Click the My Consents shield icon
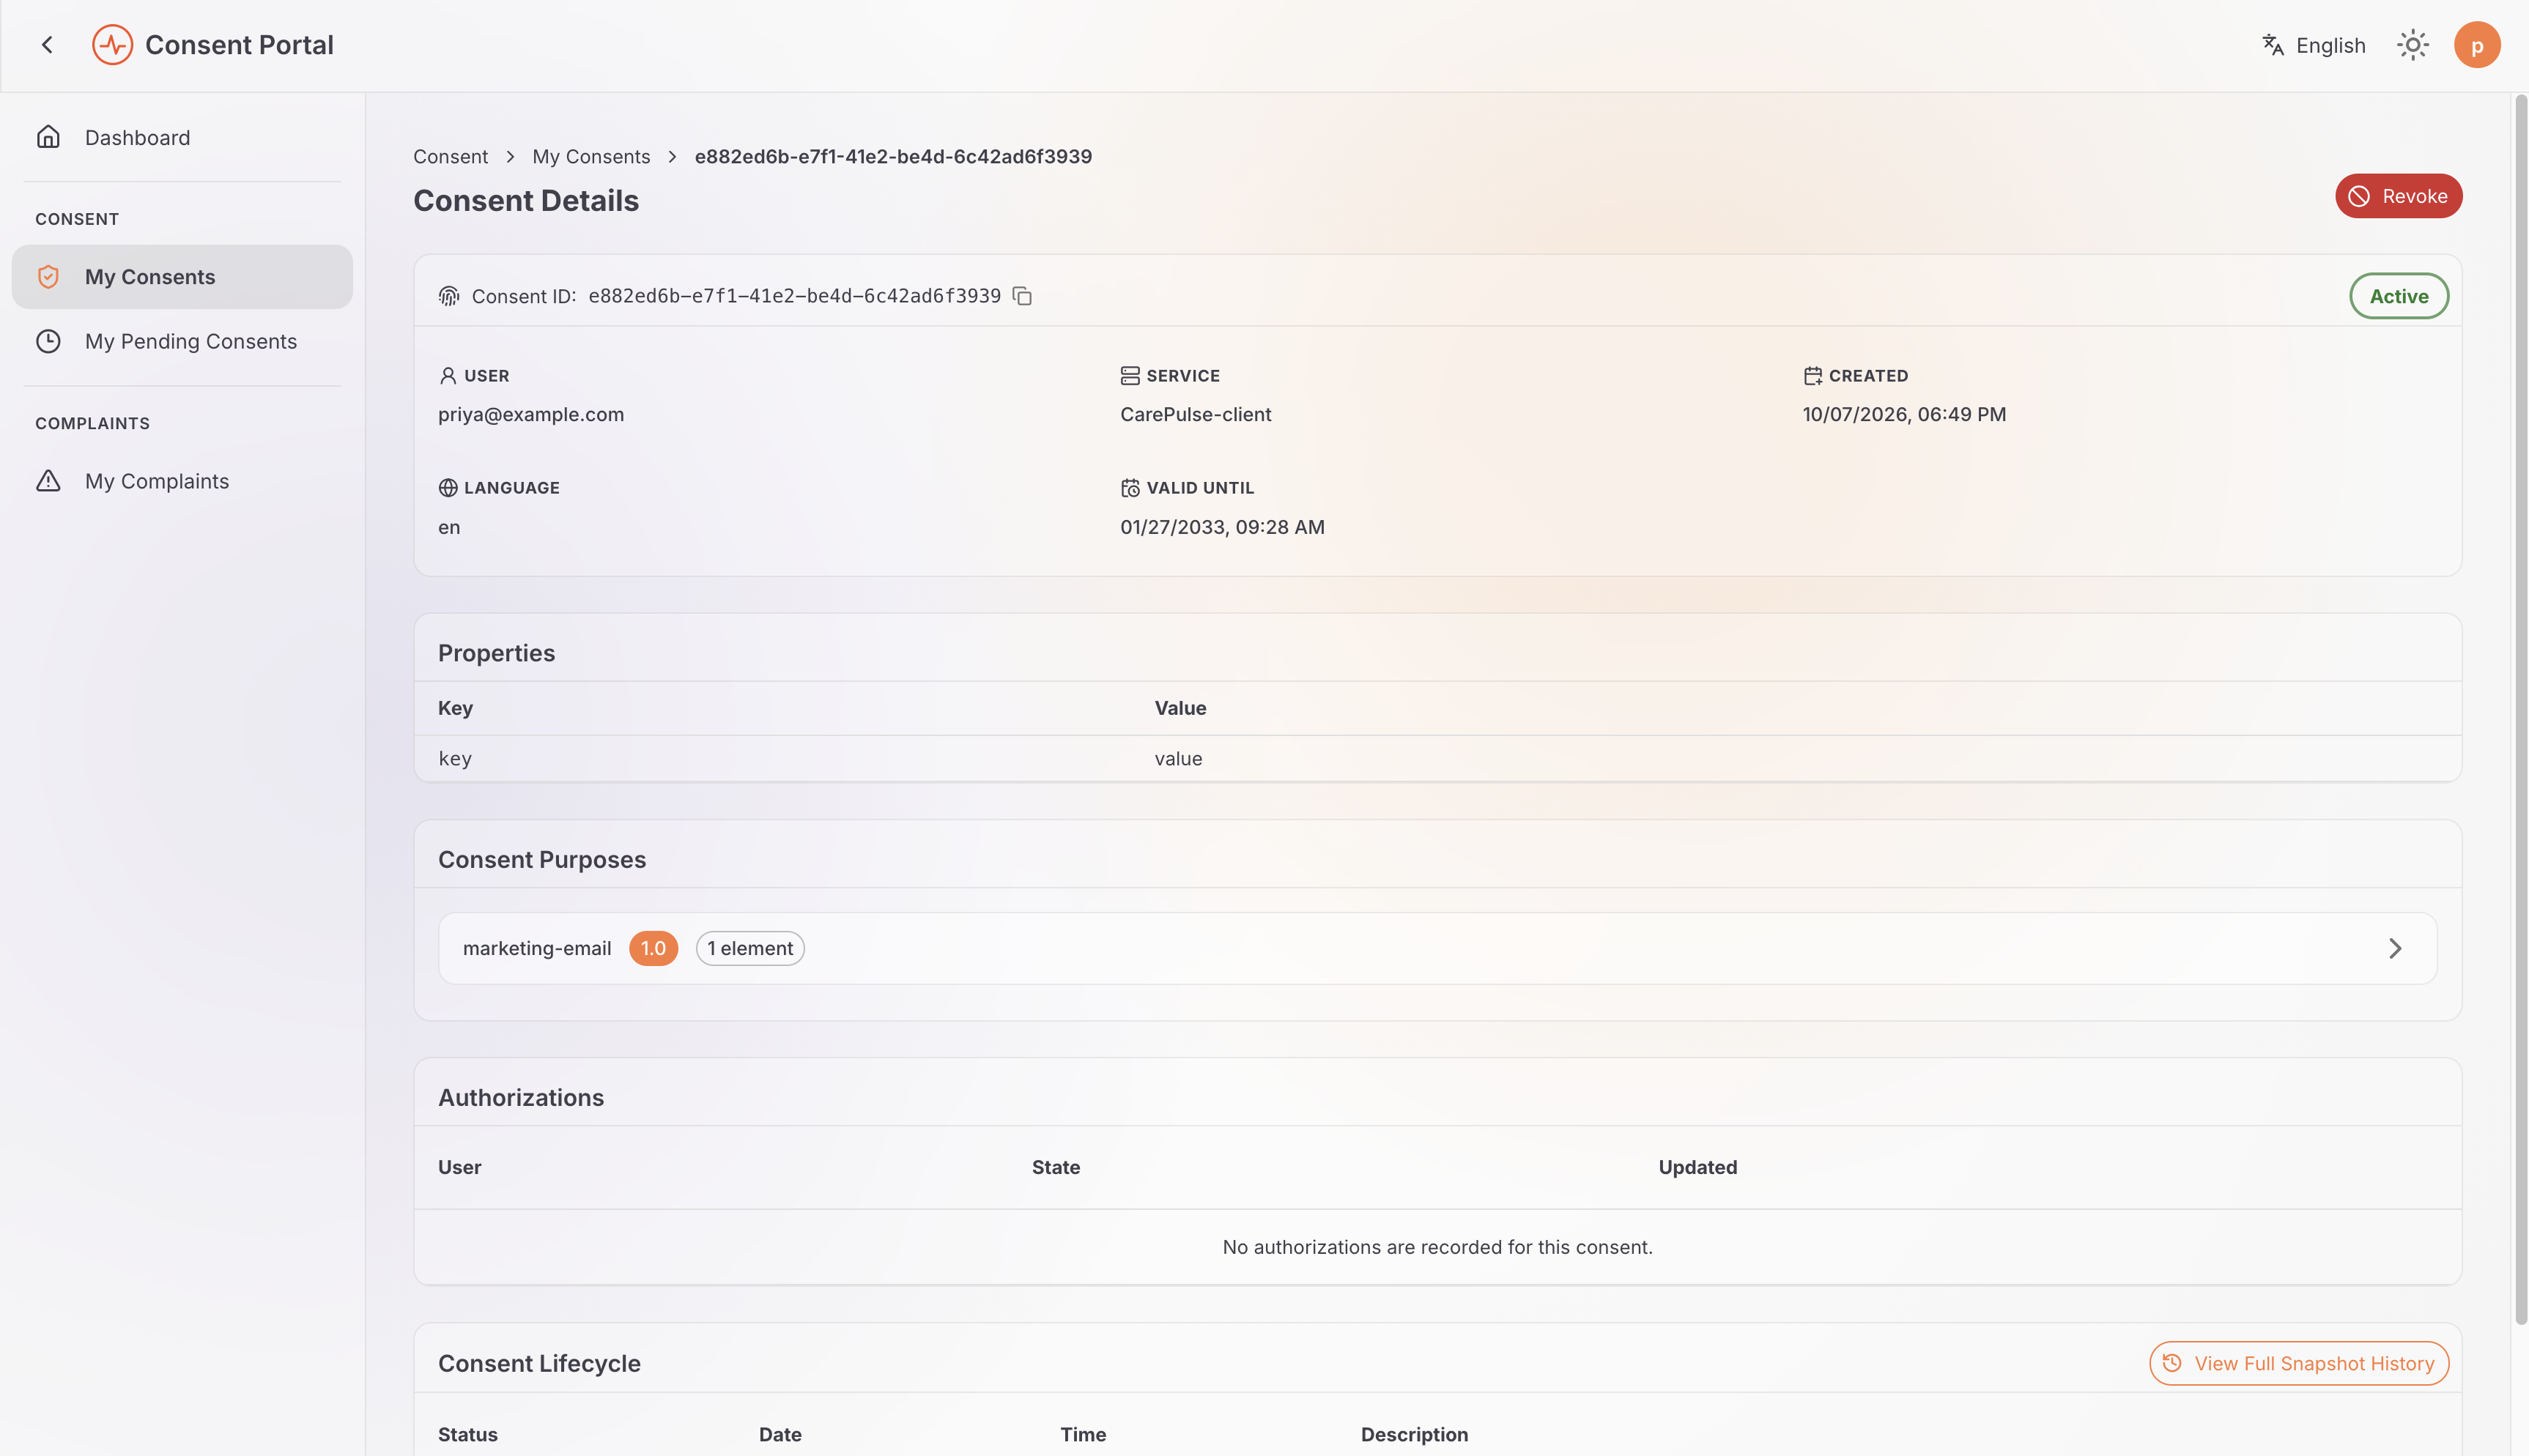This screenshot has height=1456, width=2529. (48, 277)
